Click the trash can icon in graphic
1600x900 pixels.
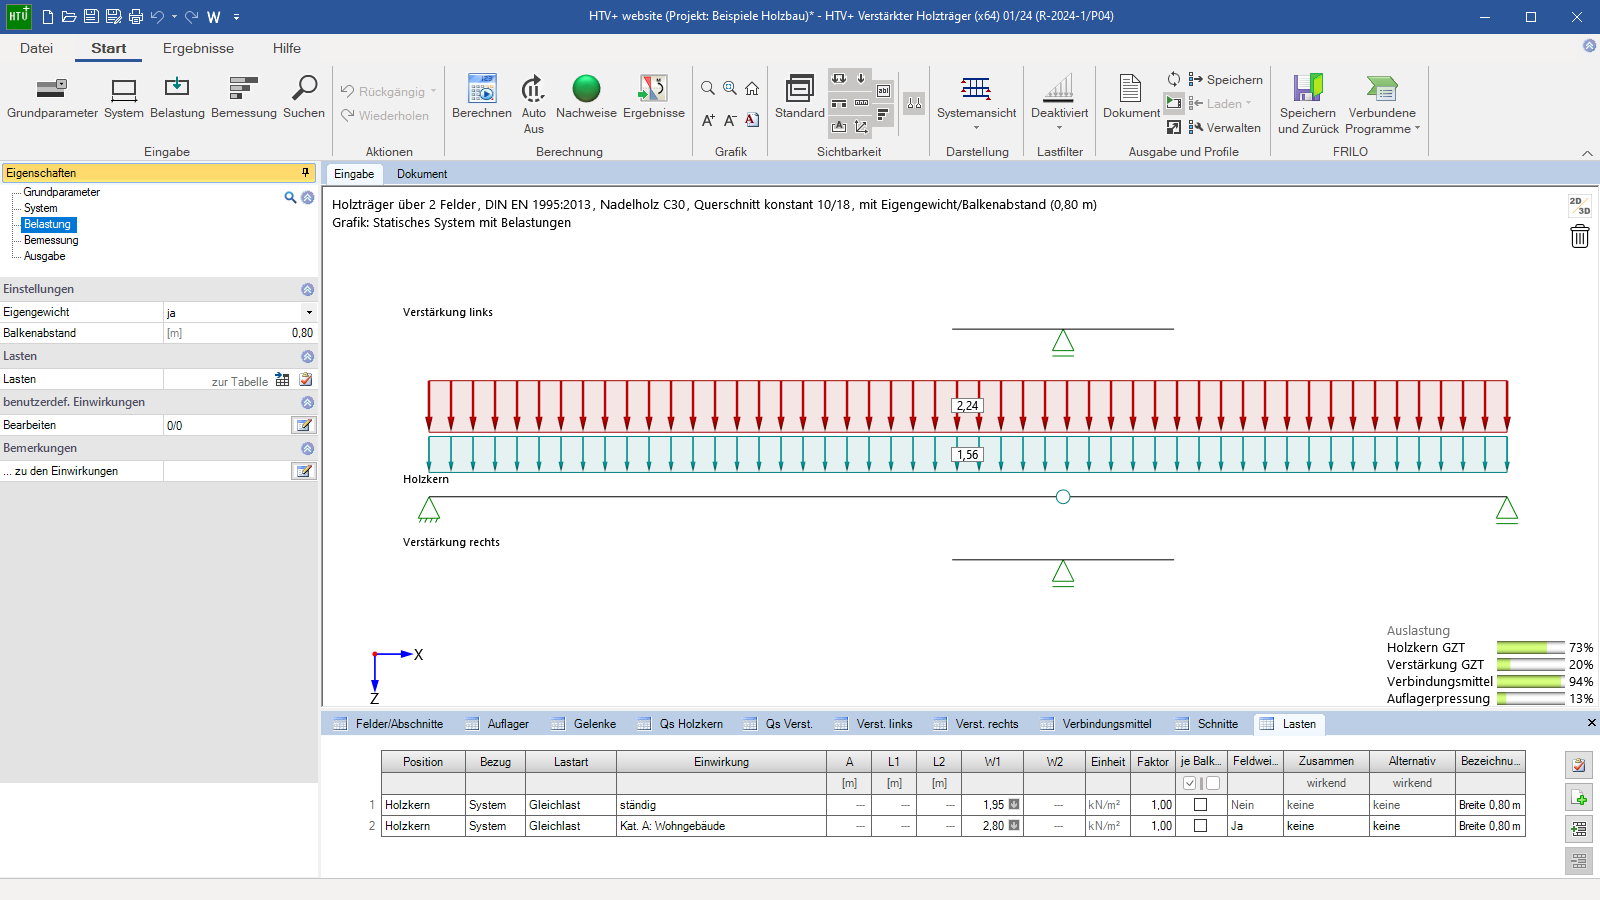(x=1580, y=236)
